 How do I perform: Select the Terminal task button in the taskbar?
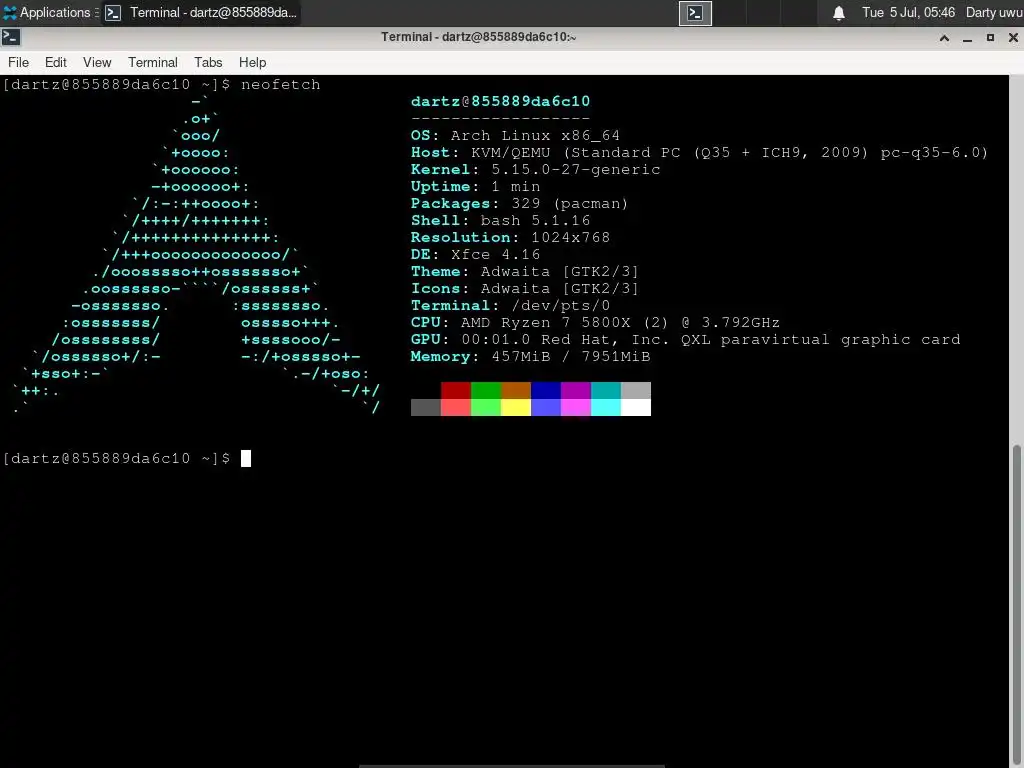tap(202, 12)
